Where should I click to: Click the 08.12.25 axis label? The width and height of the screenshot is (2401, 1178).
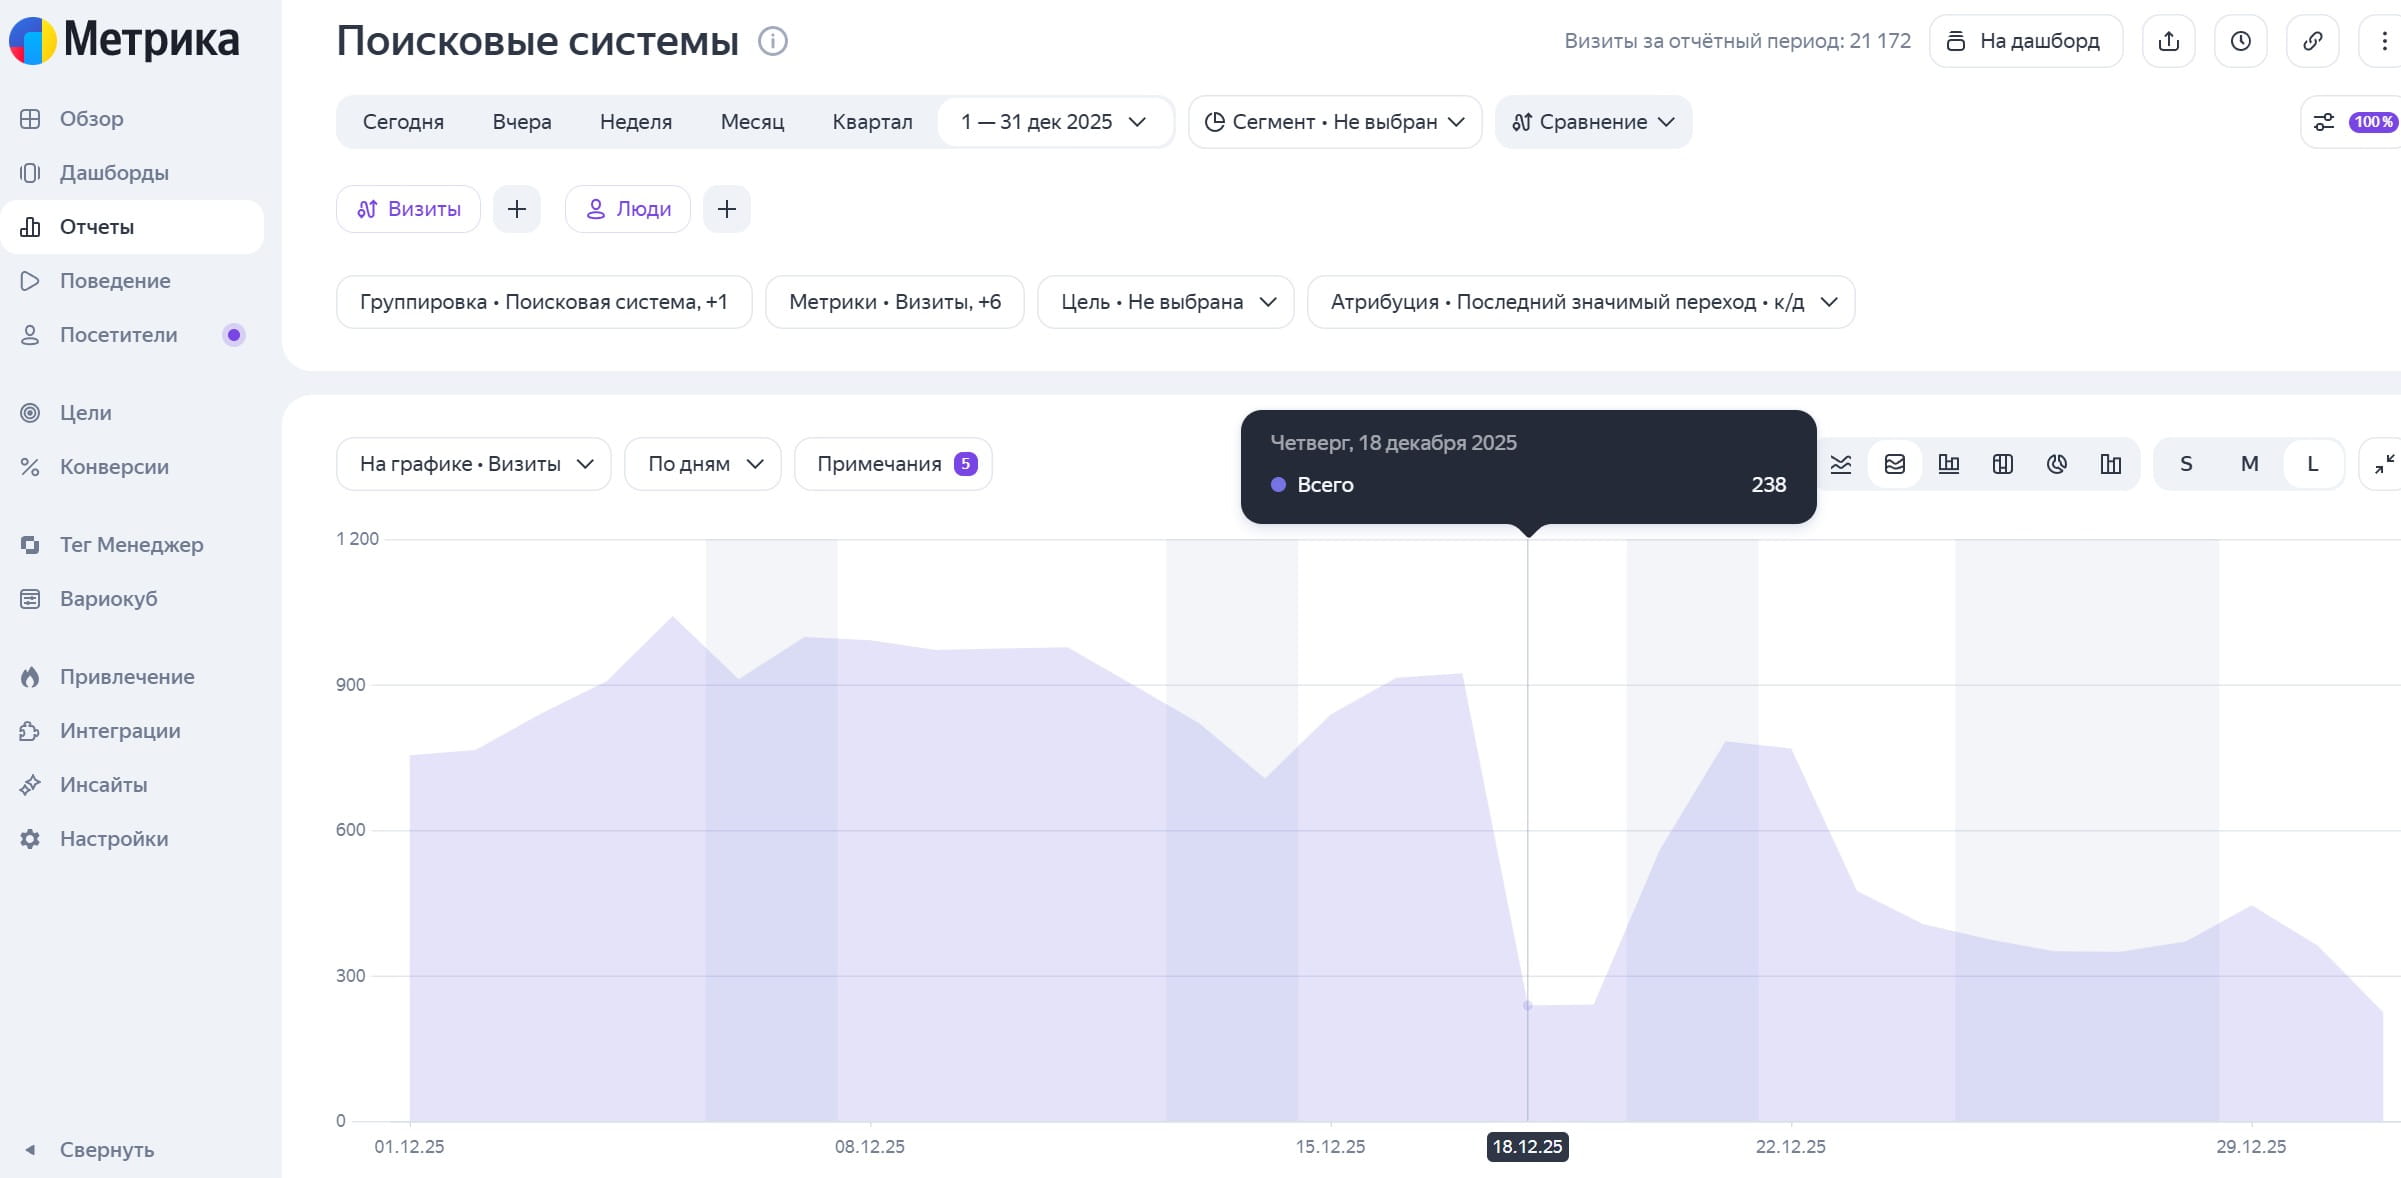coord(870,1147)
